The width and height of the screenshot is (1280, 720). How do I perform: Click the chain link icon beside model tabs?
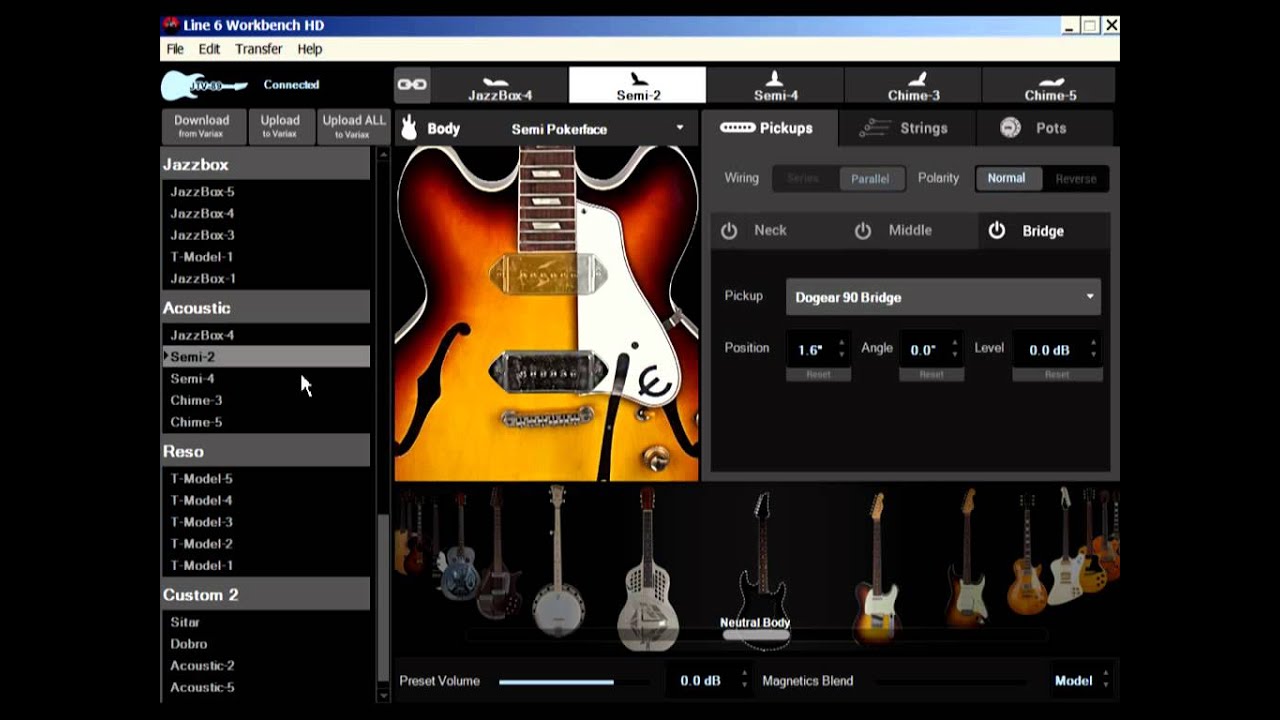412,85
